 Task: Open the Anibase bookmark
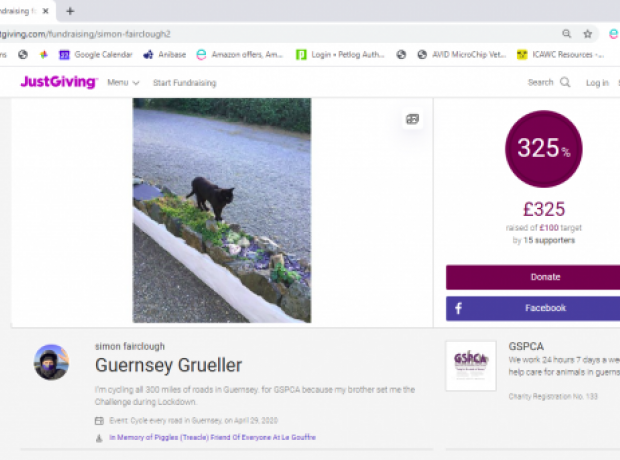[164, 55]
